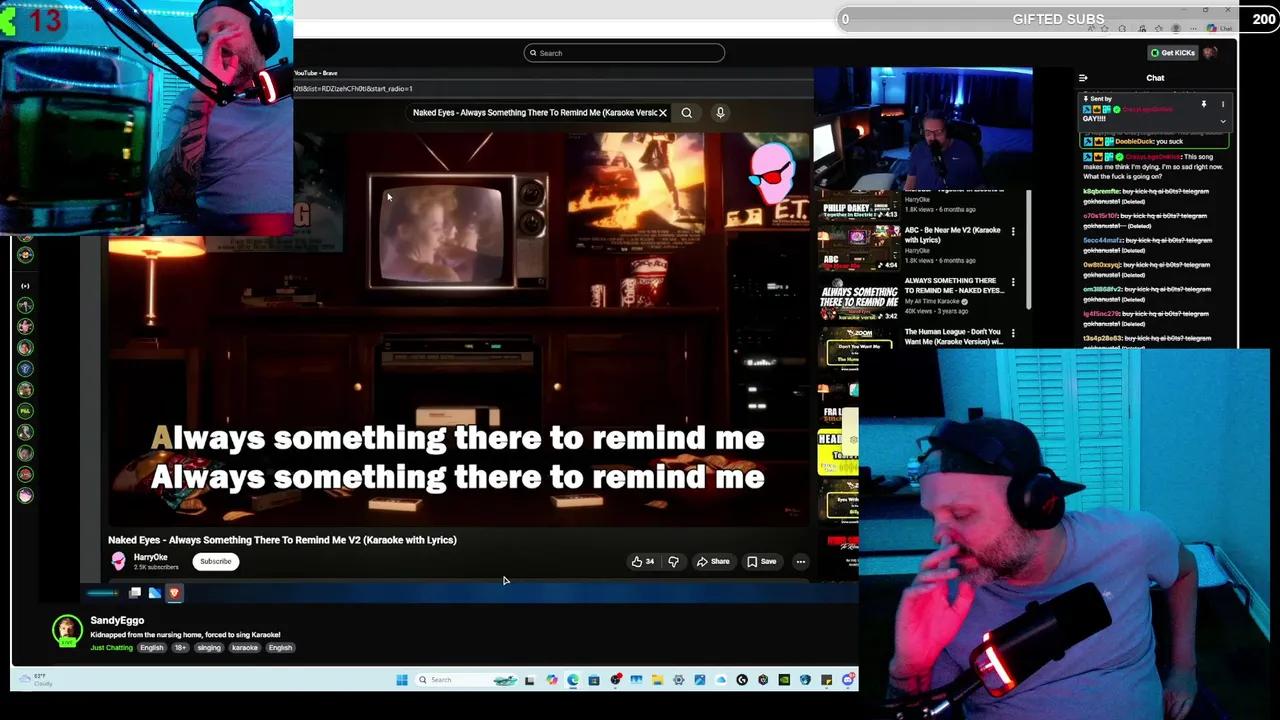The height and width of the screenshot is (720, 1280).
Task: Click the YouTube search magnifier button
Action: pos(686,113)
